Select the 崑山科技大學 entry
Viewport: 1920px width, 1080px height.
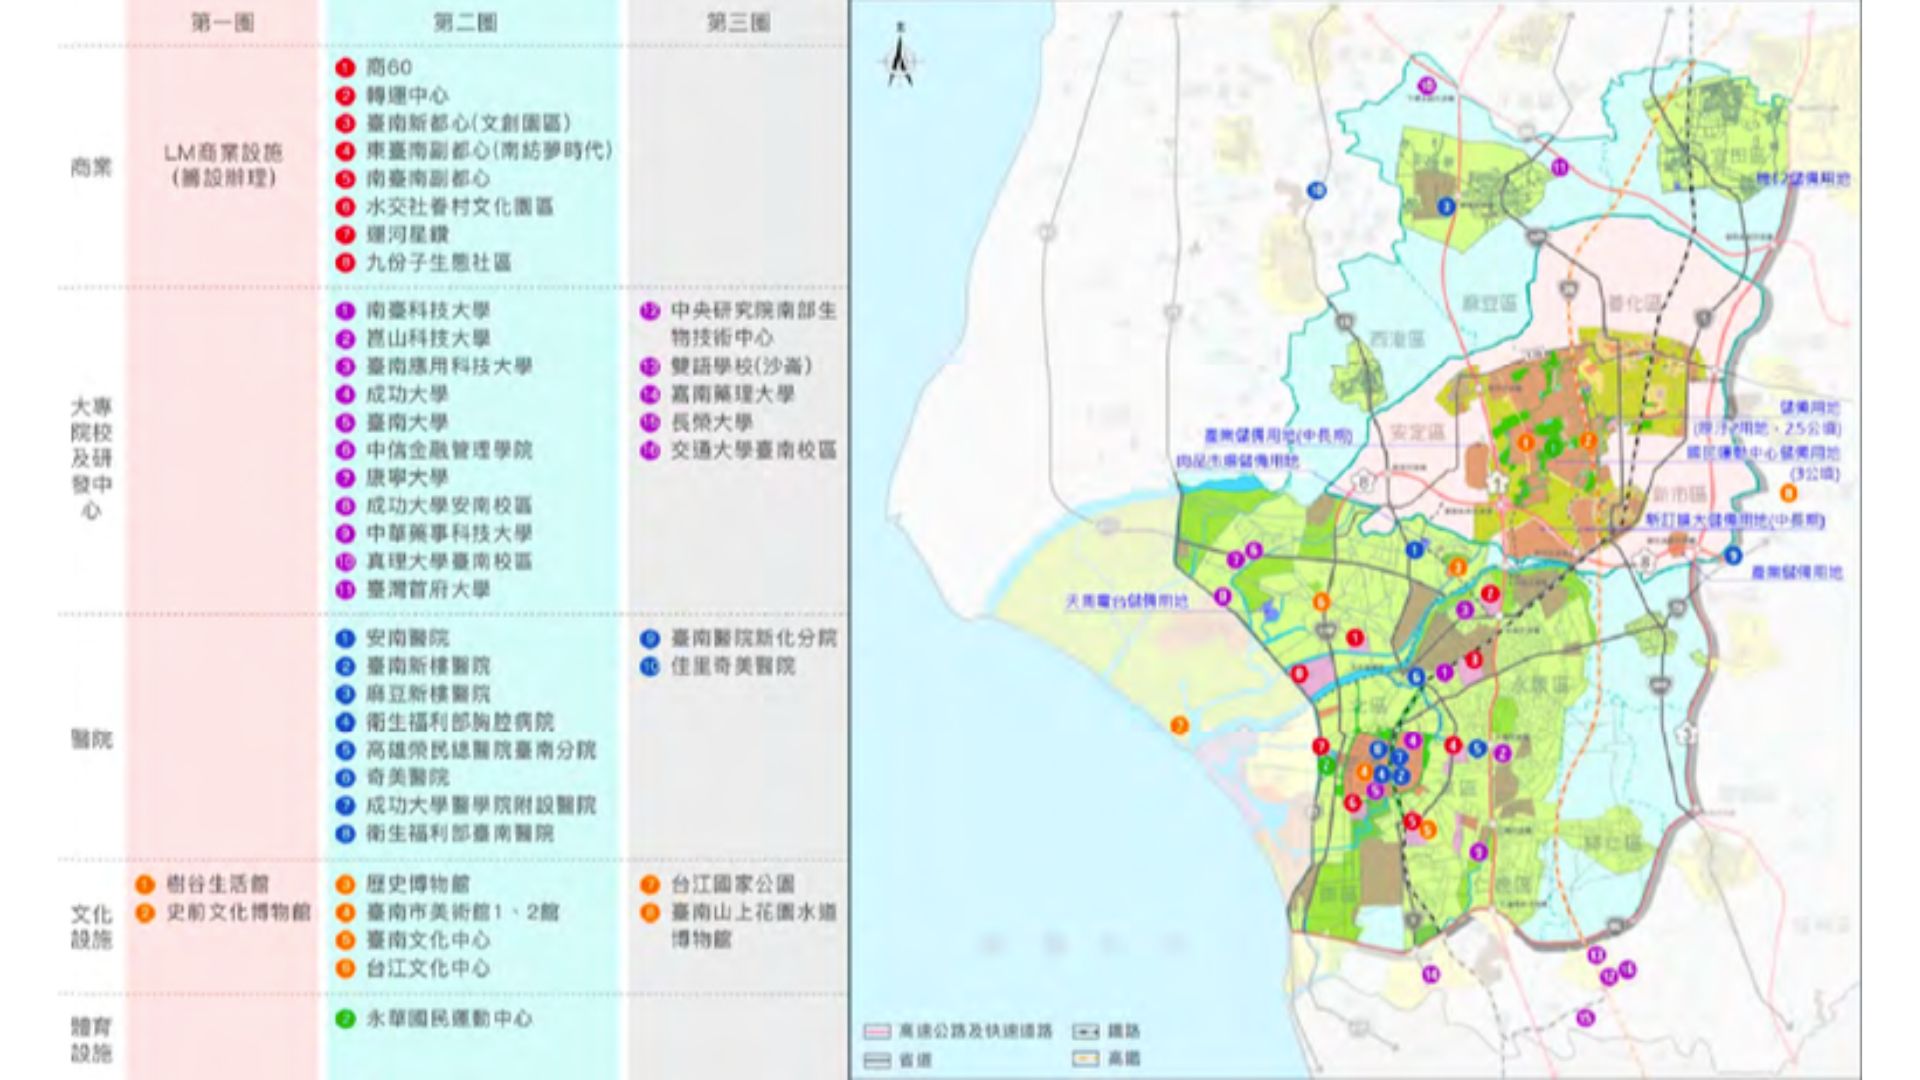(428, 339)
